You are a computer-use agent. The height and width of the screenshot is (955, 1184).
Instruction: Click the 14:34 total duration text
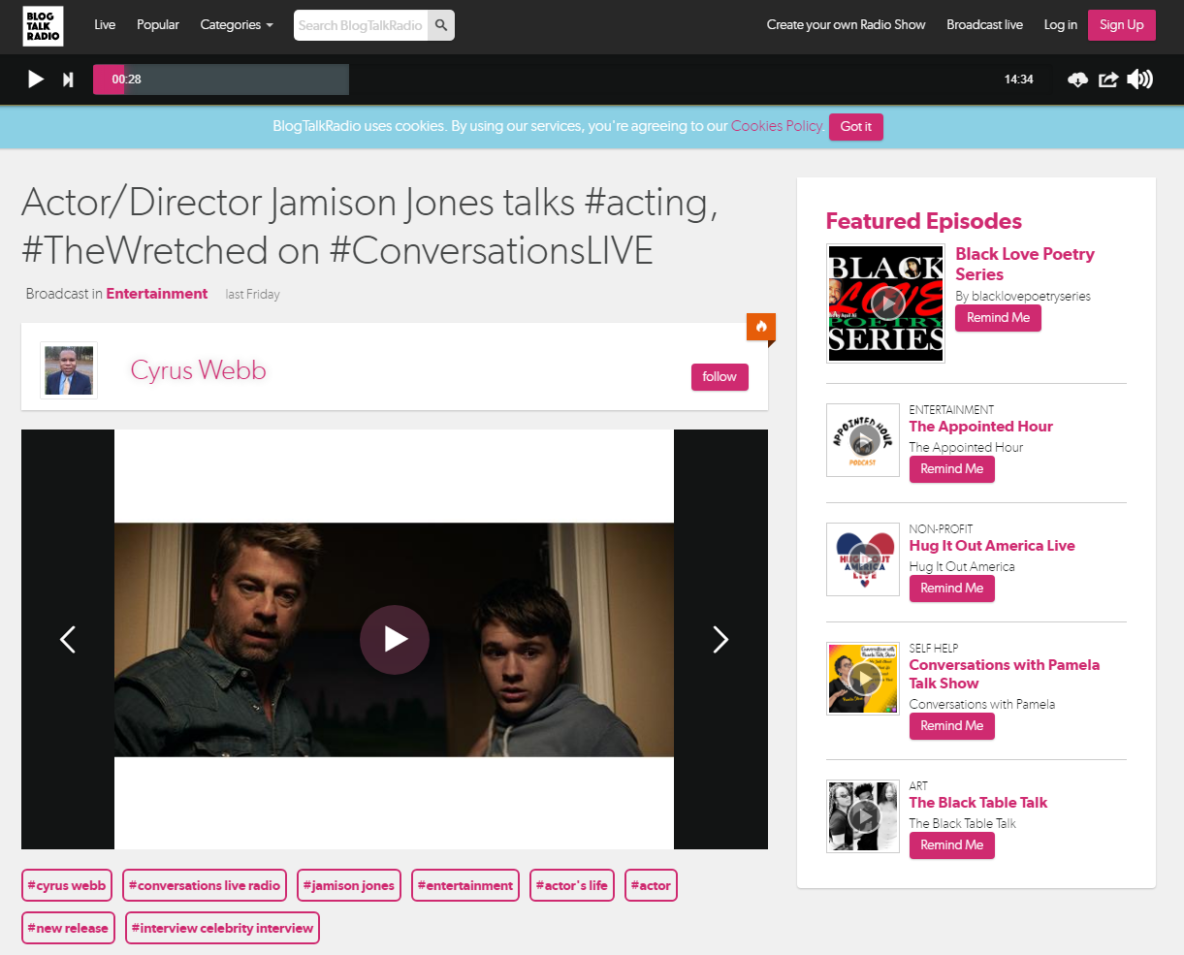click(1019, 79)
